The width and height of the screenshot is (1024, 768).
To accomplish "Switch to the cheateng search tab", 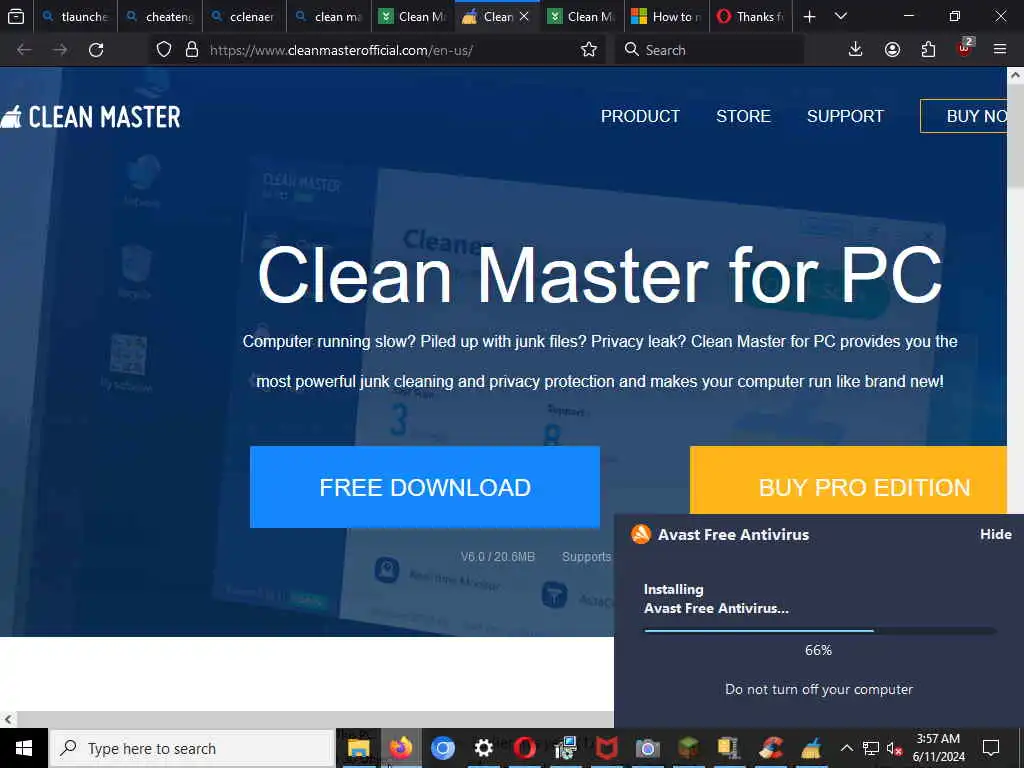I will [160, 16].
